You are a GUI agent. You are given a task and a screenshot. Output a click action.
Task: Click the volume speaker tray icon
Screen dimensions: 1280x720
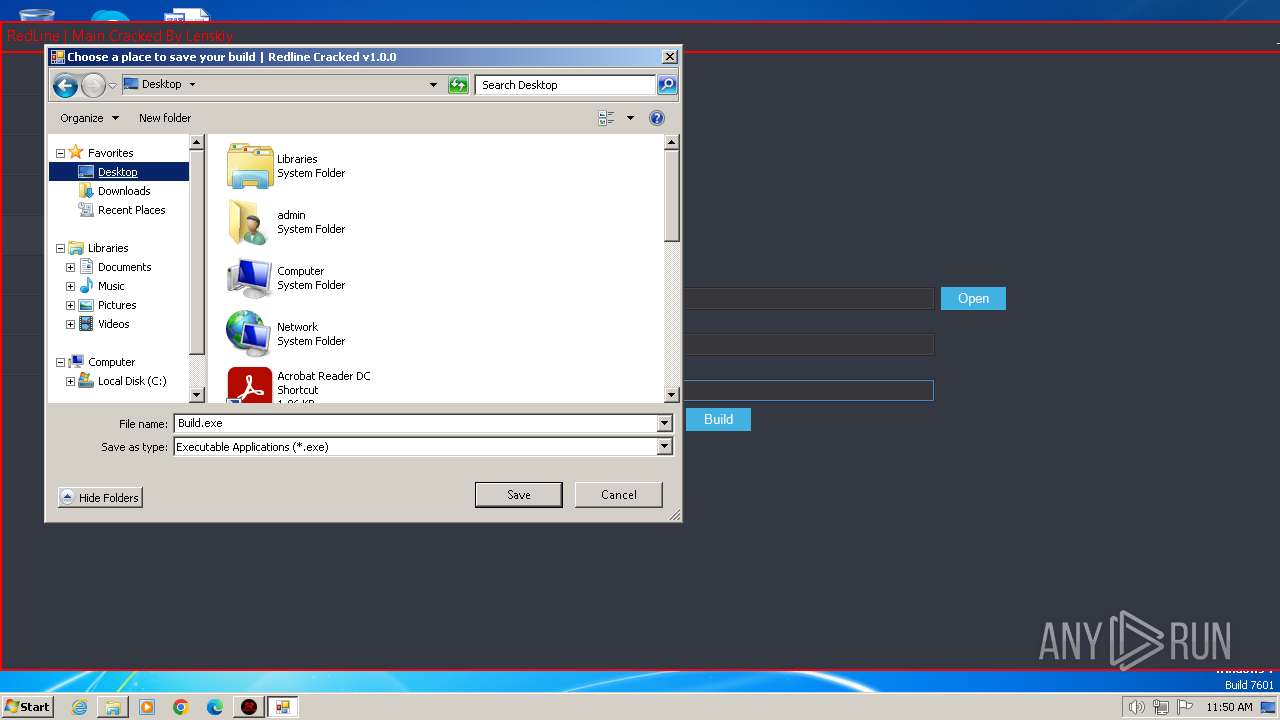(1136, 707)
